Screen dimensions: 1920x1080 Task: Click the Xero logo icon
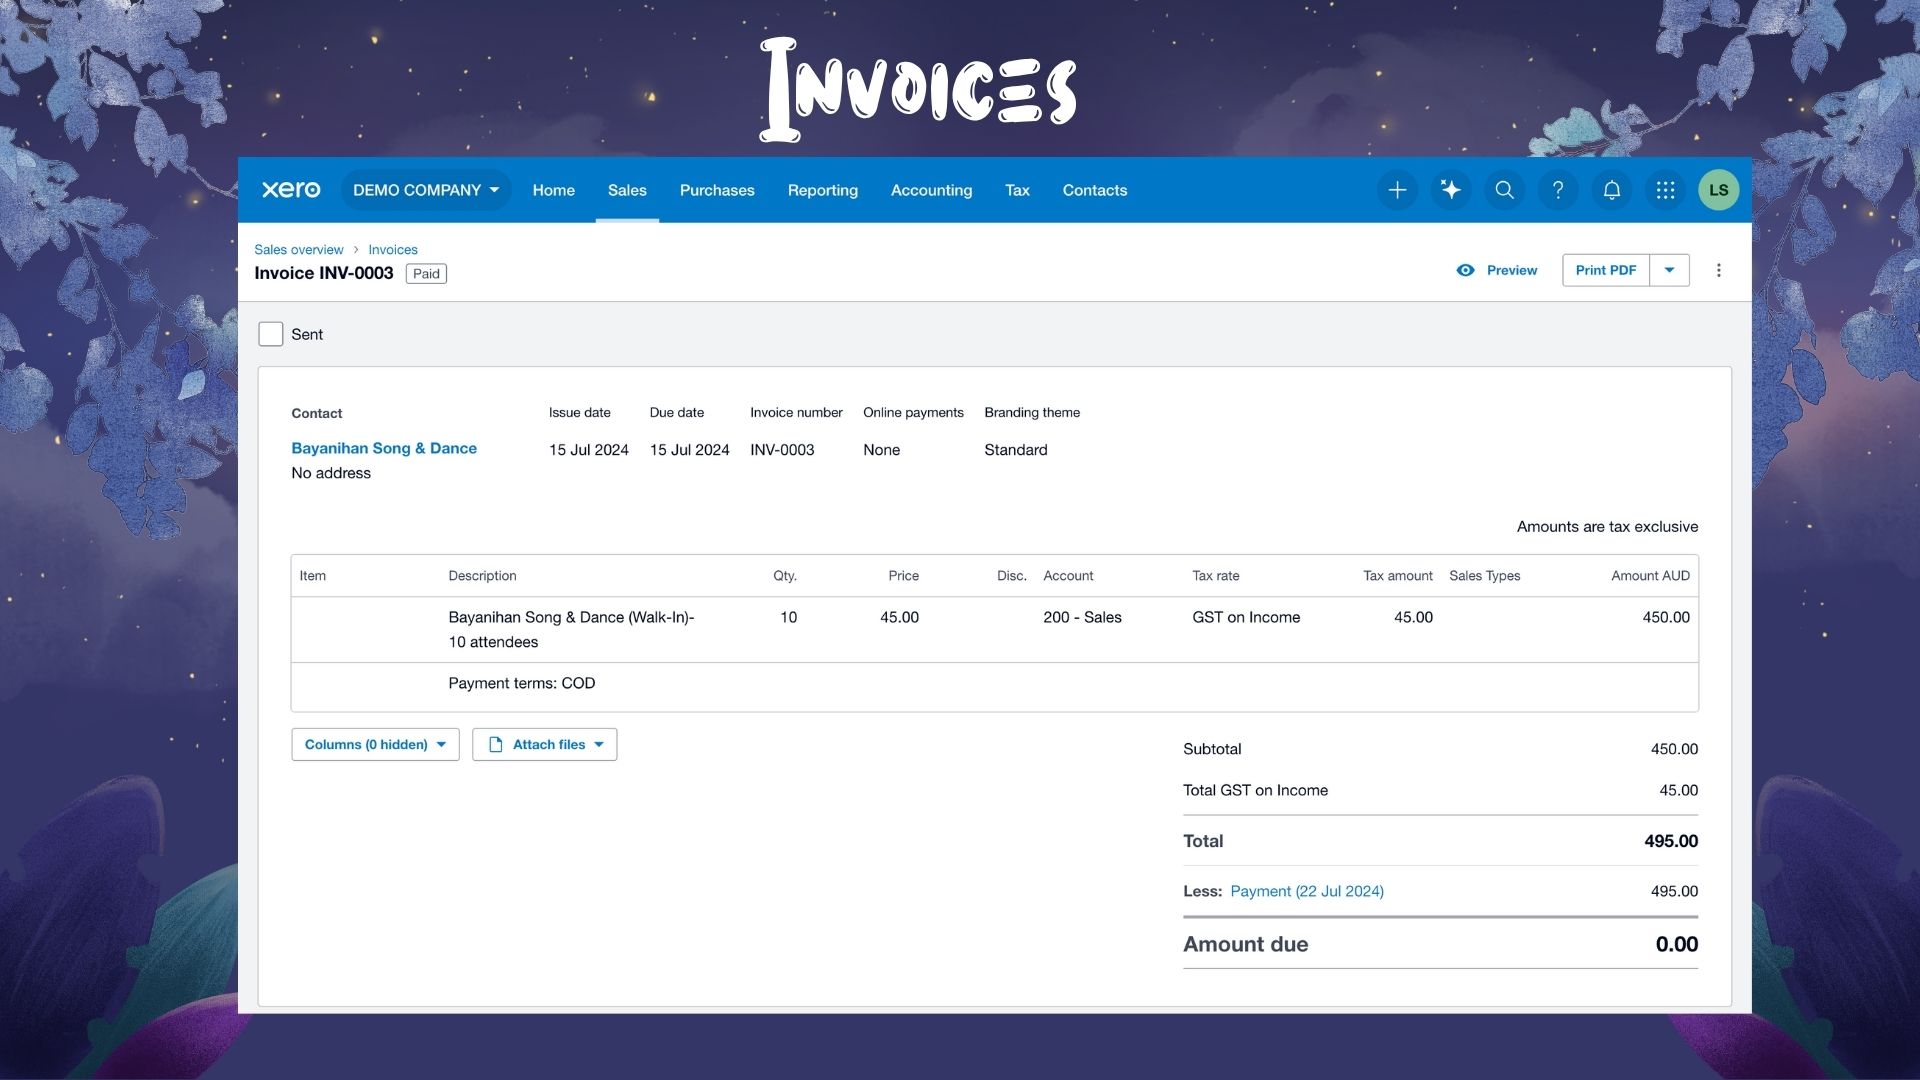pyautogui.click(x=291, y=190)
